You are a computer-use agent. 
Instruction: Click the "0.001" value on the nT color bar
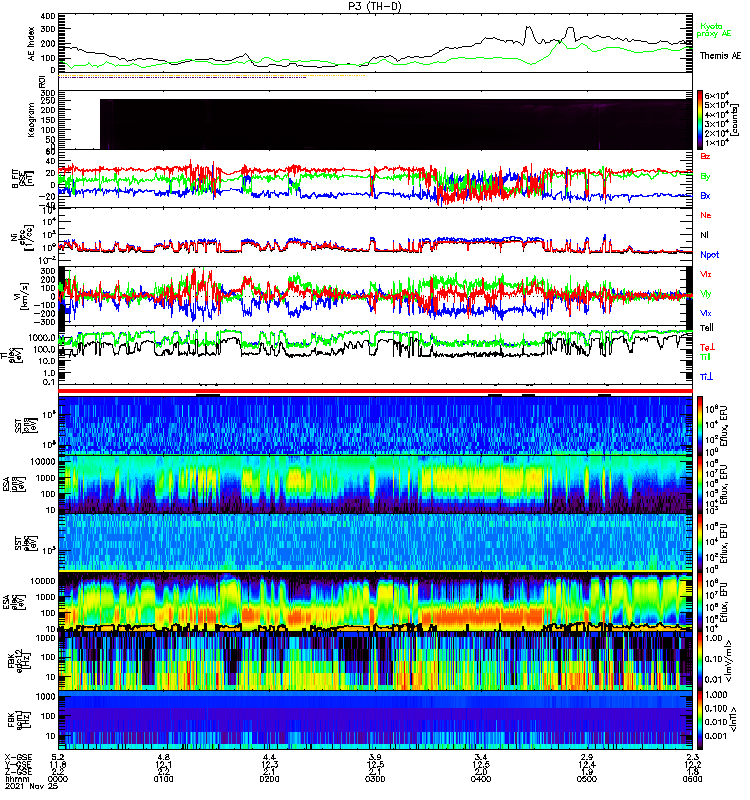[x=716, y=736]
